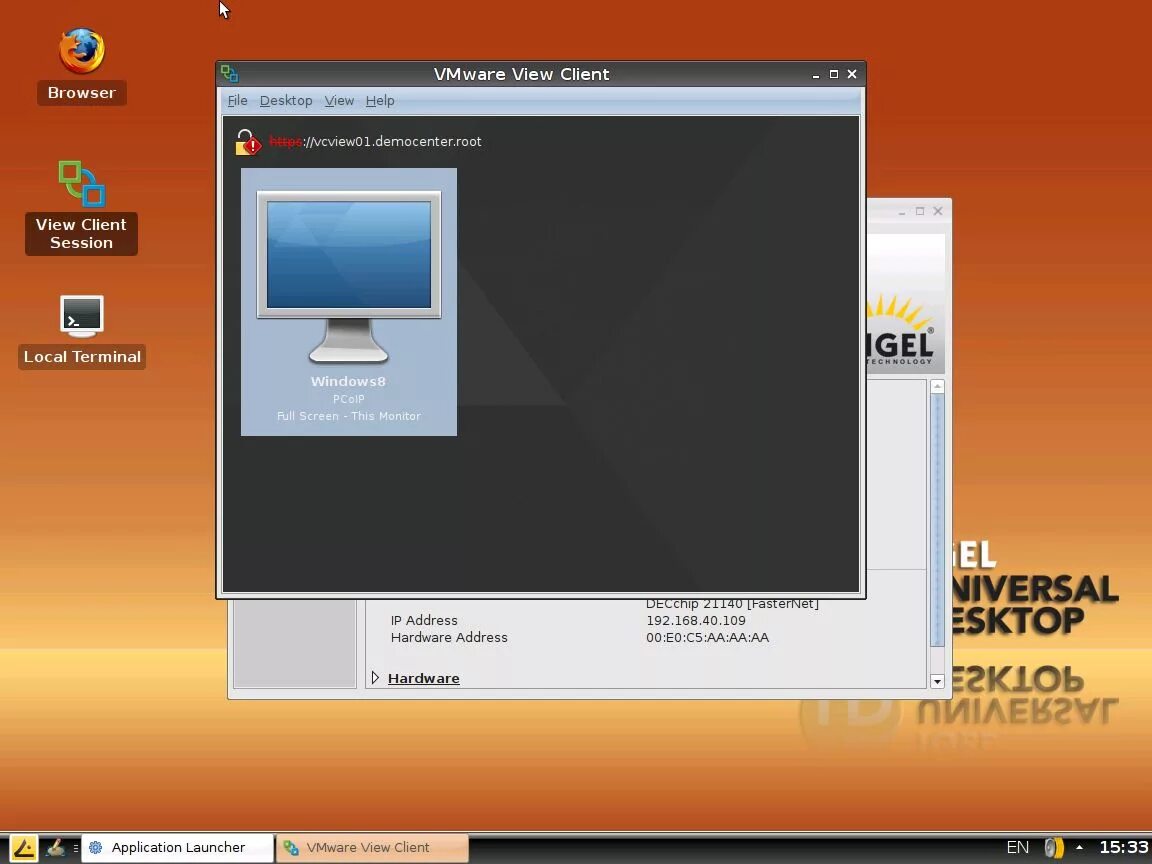Launch the View Client Session desktop icon
The height and width of the screenshot is (864, 1152).
coord(82,184)
